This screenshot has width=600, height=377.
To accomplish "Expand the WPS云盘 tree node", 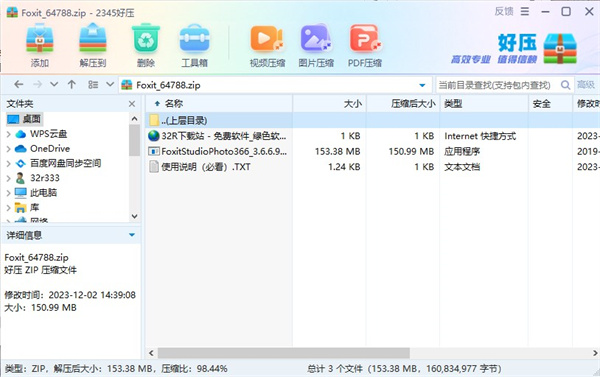I will coord(8,134).
